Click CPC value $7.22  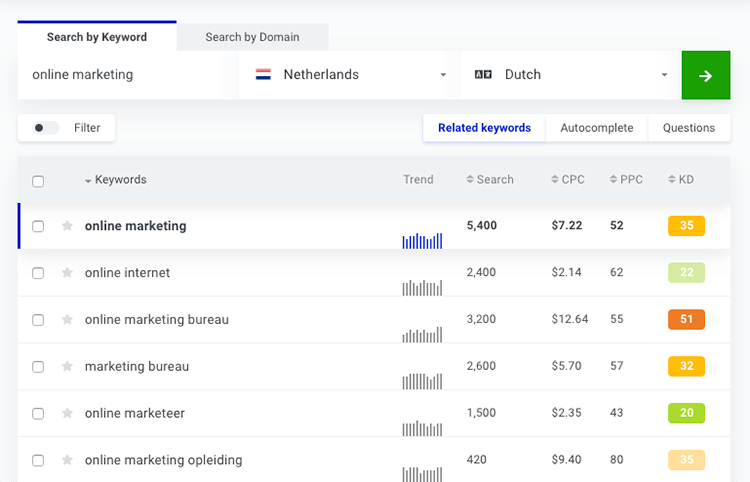tap(567, 226)
